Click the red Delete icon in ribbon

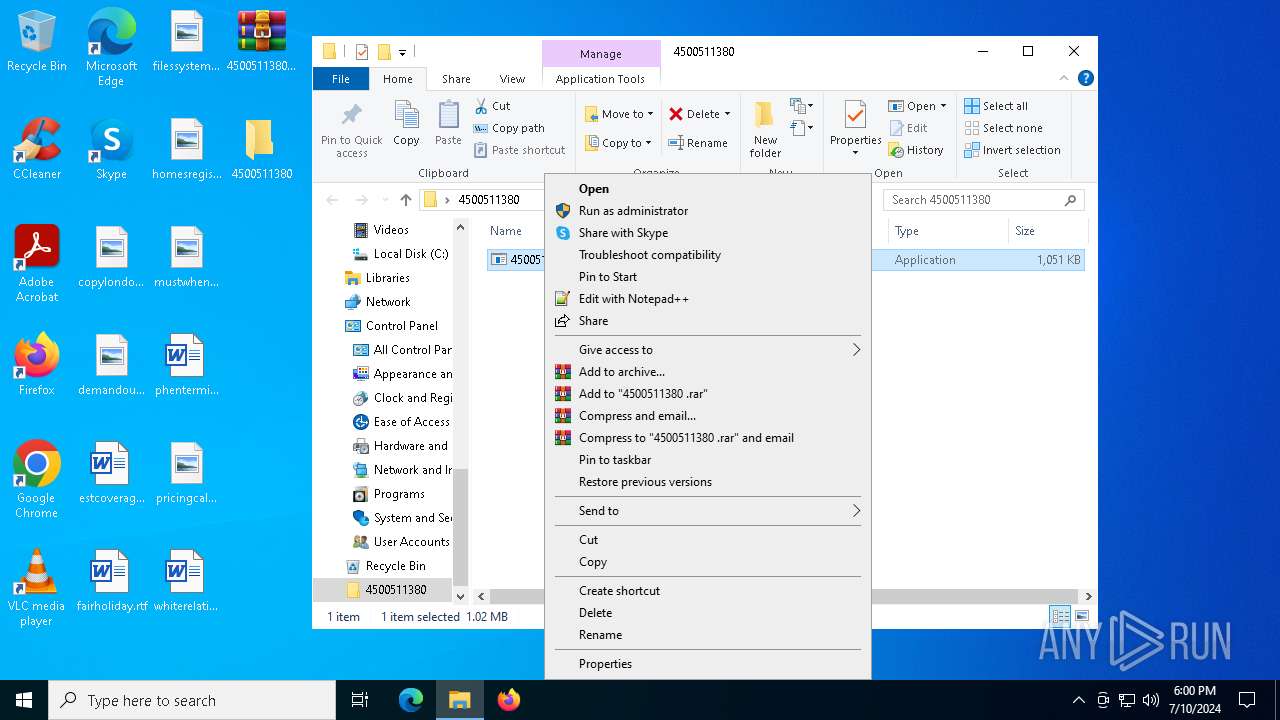676,114
